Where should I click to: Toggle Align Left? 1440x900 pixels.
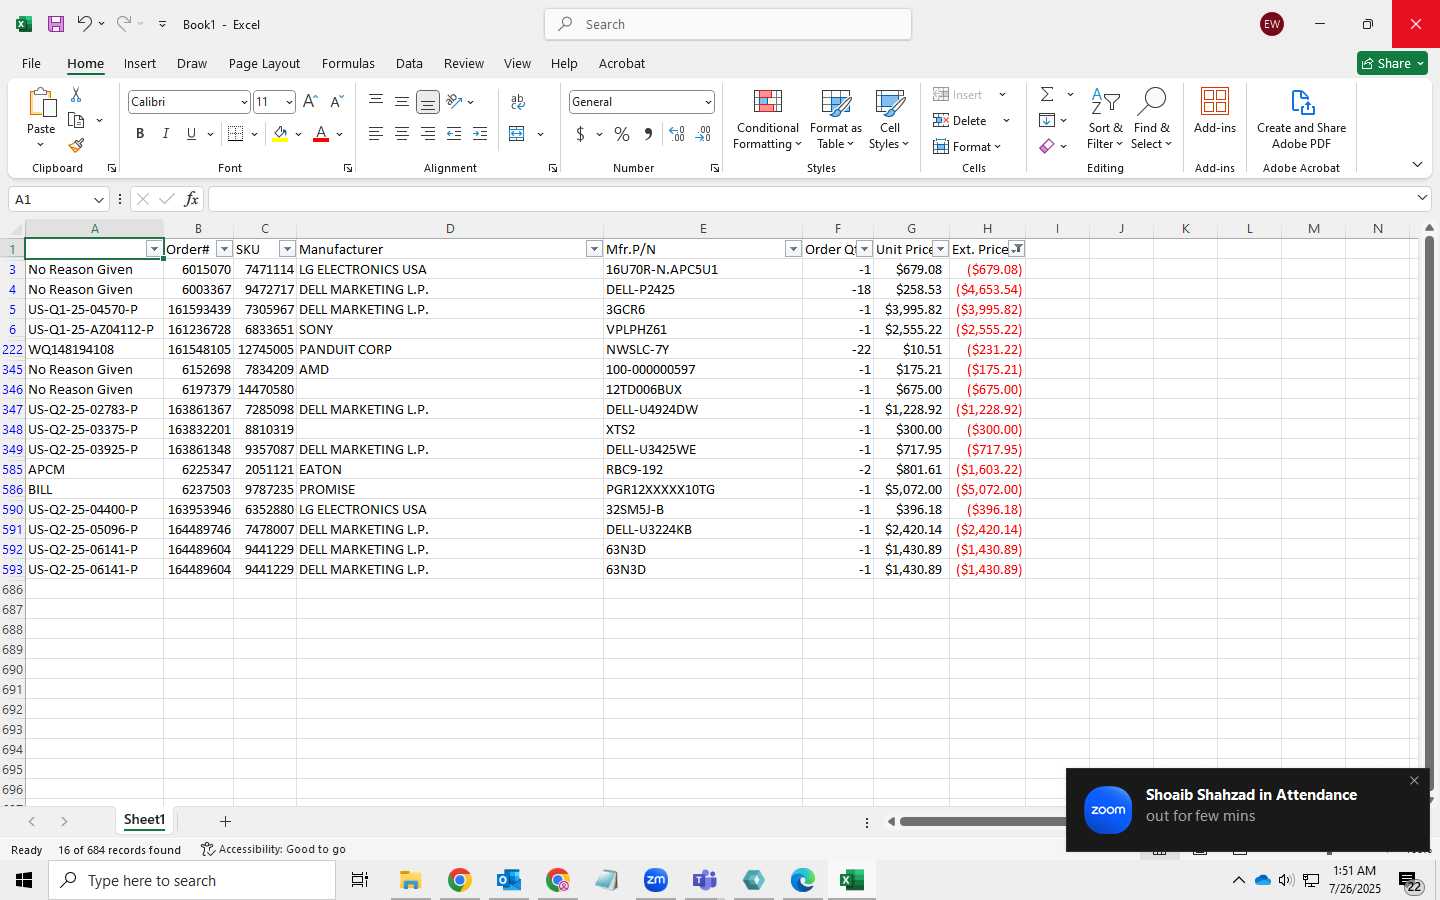[376, 134]
